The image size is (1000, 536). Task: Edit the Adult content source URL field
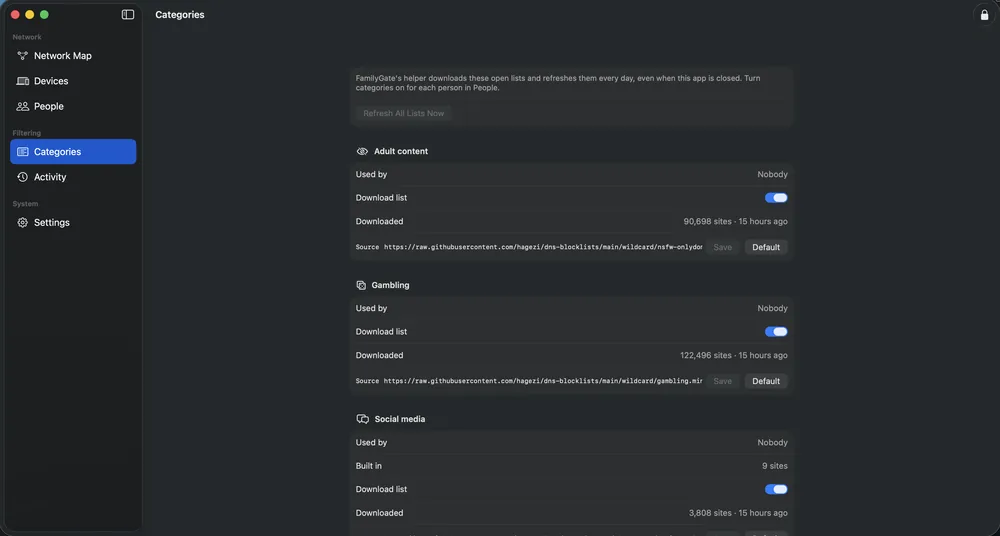point(543,247)
